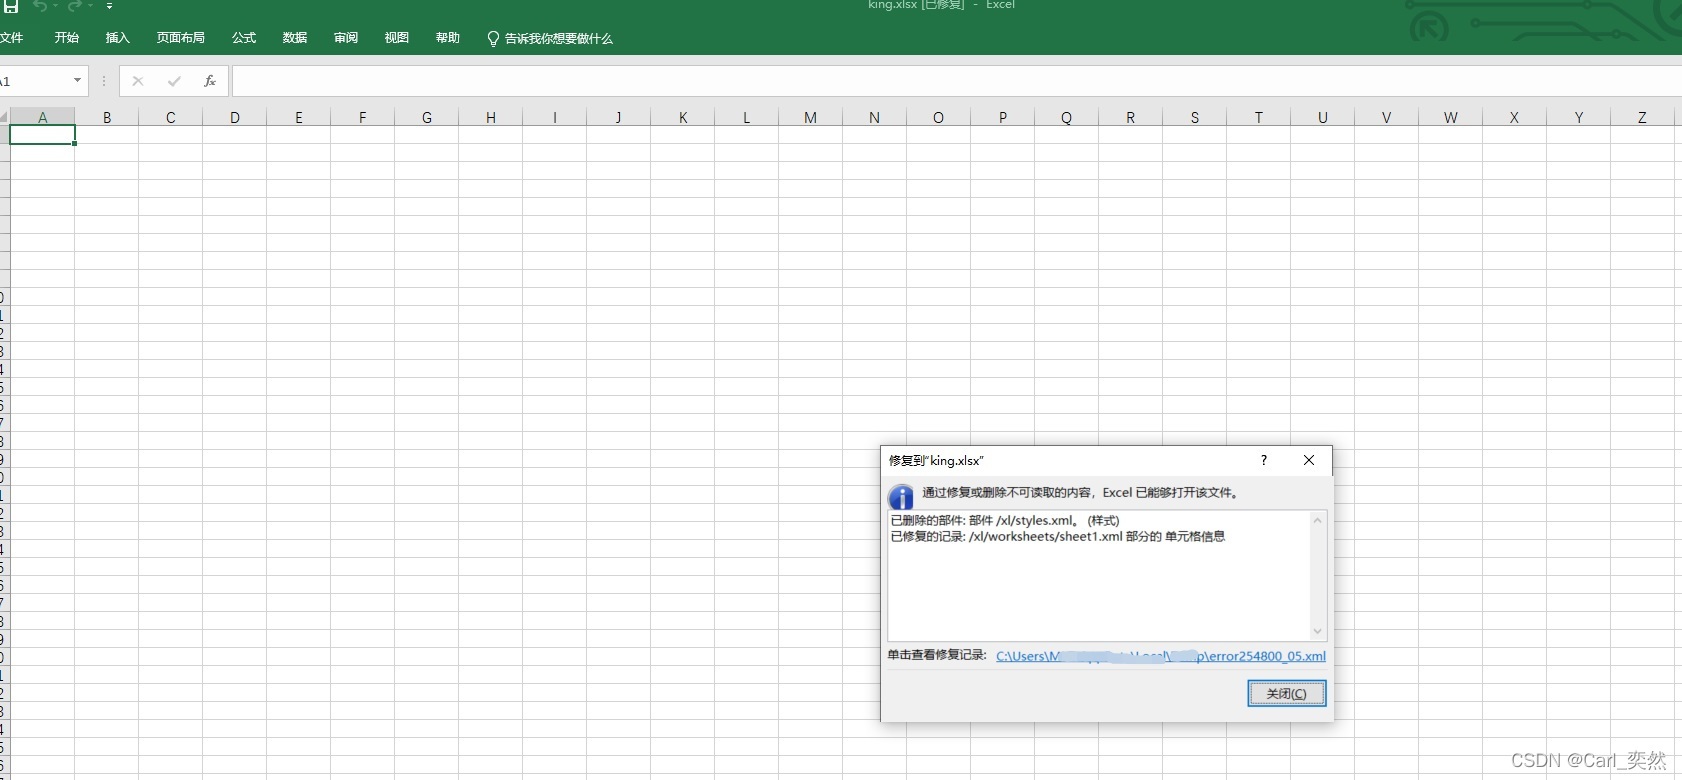The image size is (1682, 780).
Task: Close the repair dialog with its X icon
Action: tap(1309, 460)
